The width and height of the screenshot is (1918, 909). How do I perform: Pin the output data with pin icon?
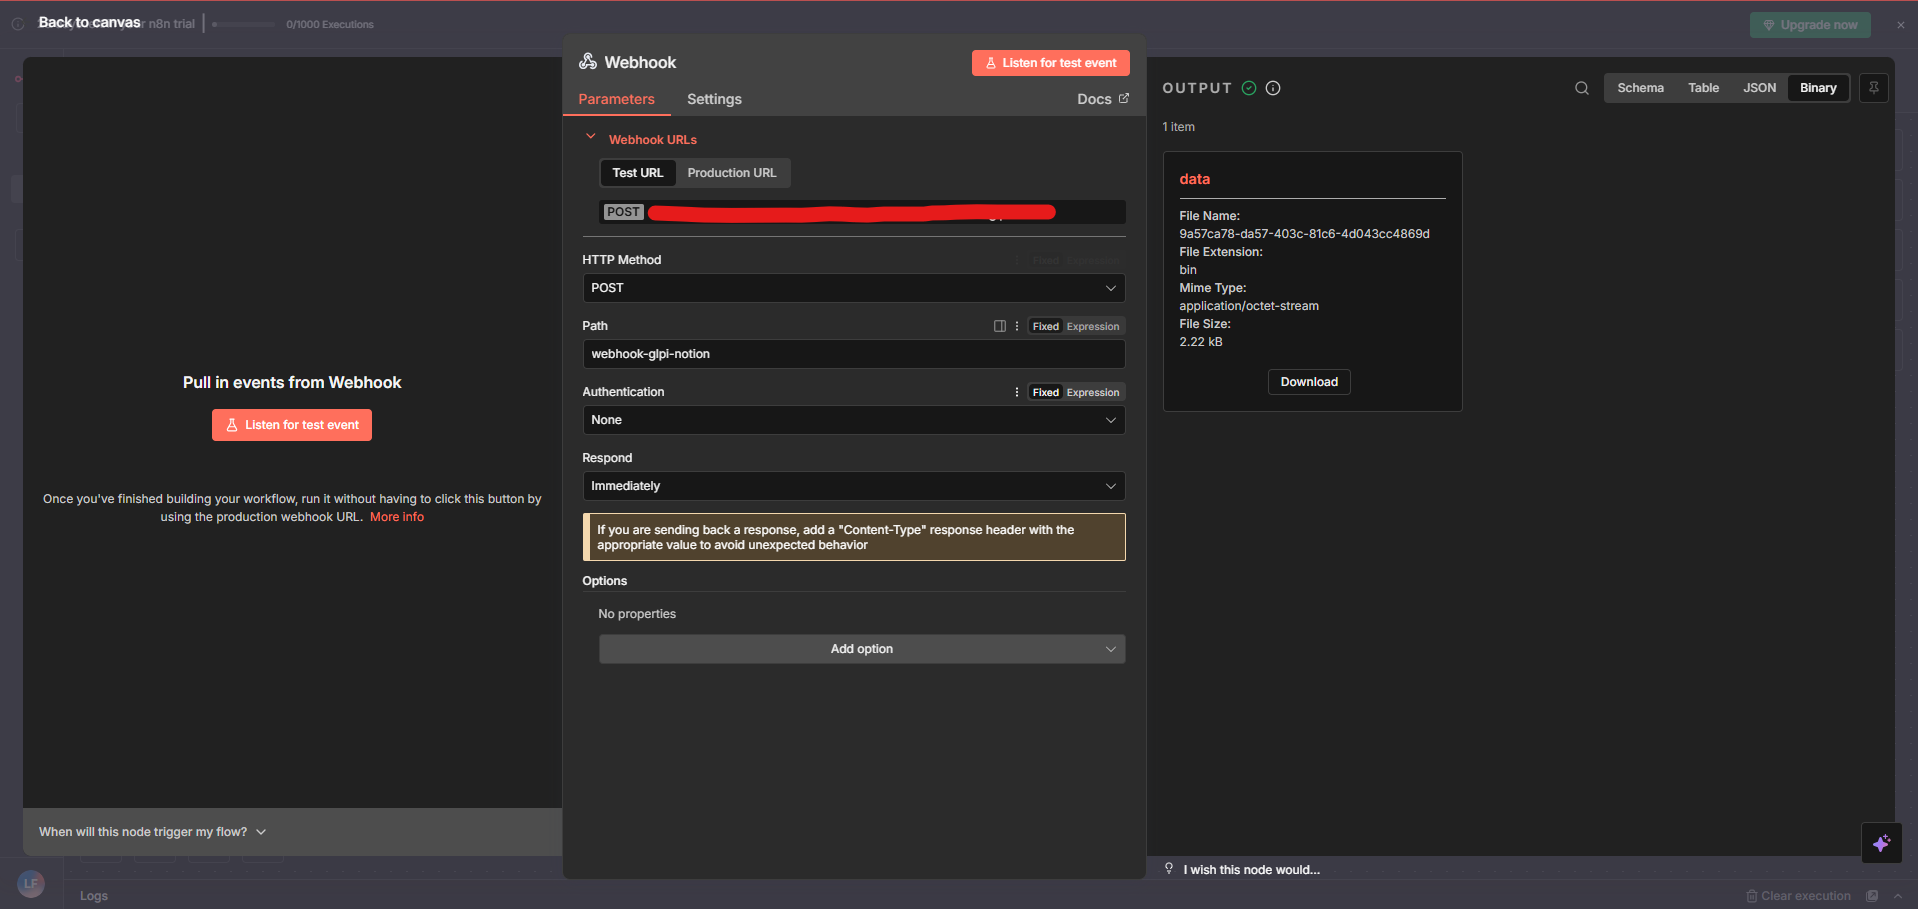pos(1873,88)
